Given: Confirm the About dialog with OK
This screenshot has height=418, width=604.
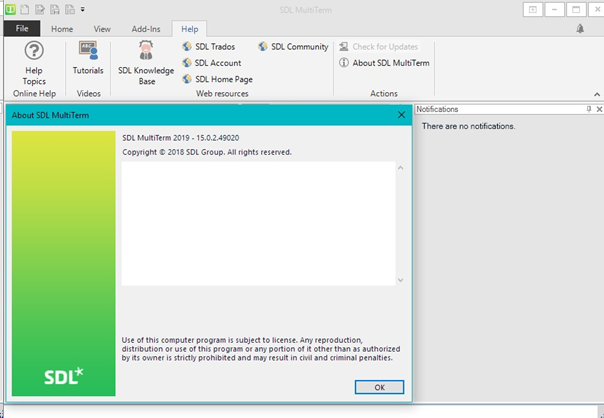Looking at the screenshot, I should point(379,387).
